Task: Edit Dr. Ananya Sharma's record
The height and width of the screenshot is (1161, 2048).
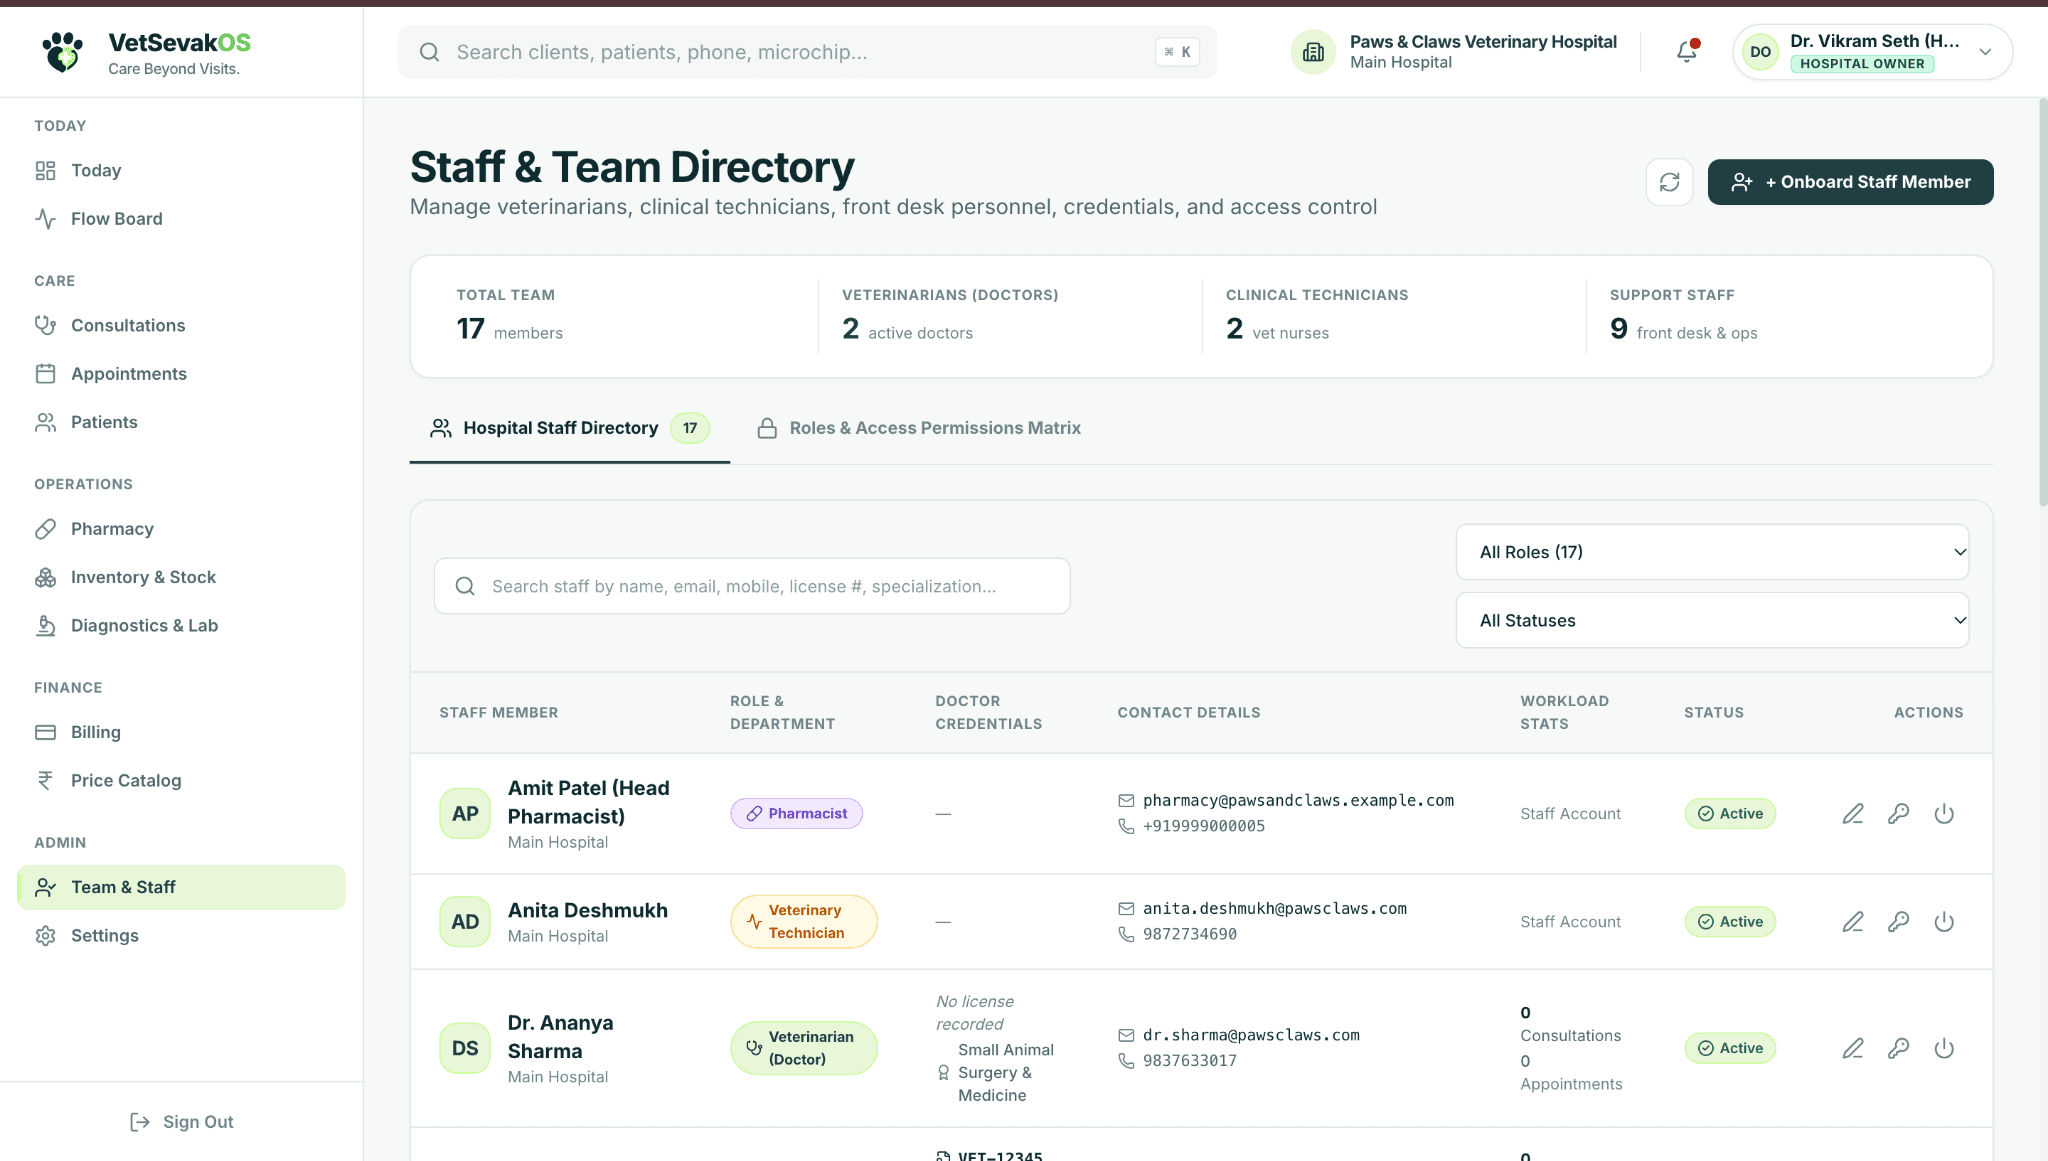Action: [1853, 1048]
